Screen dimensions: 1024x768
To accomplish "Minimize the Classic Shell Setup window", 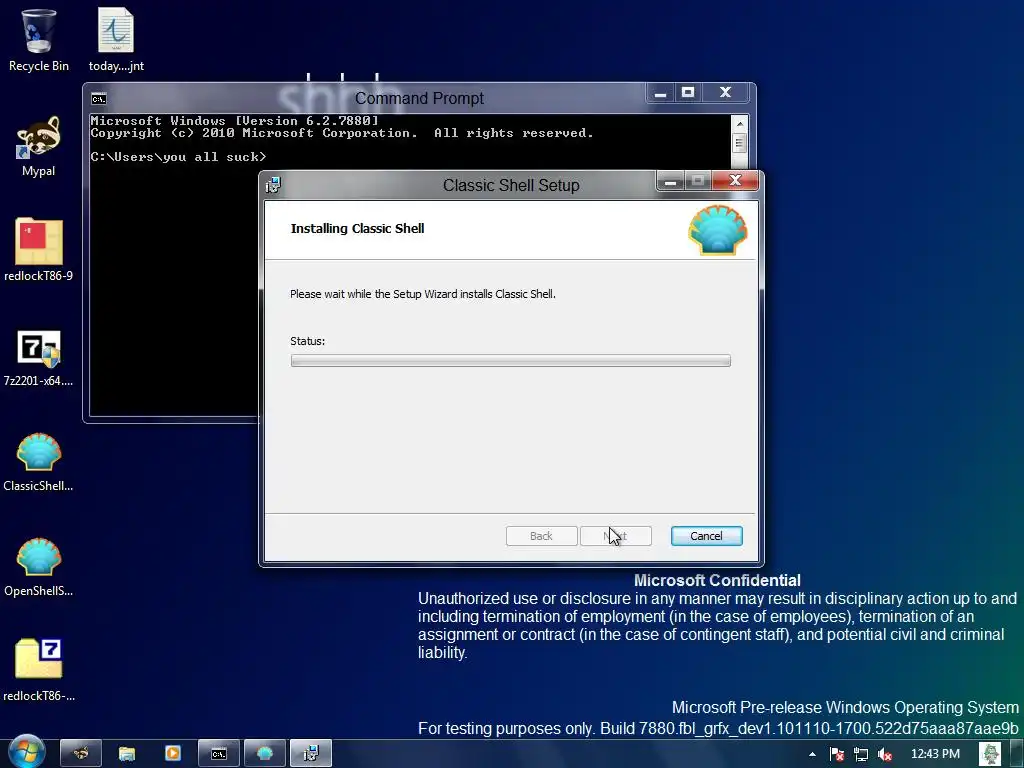I will [670, 181].
